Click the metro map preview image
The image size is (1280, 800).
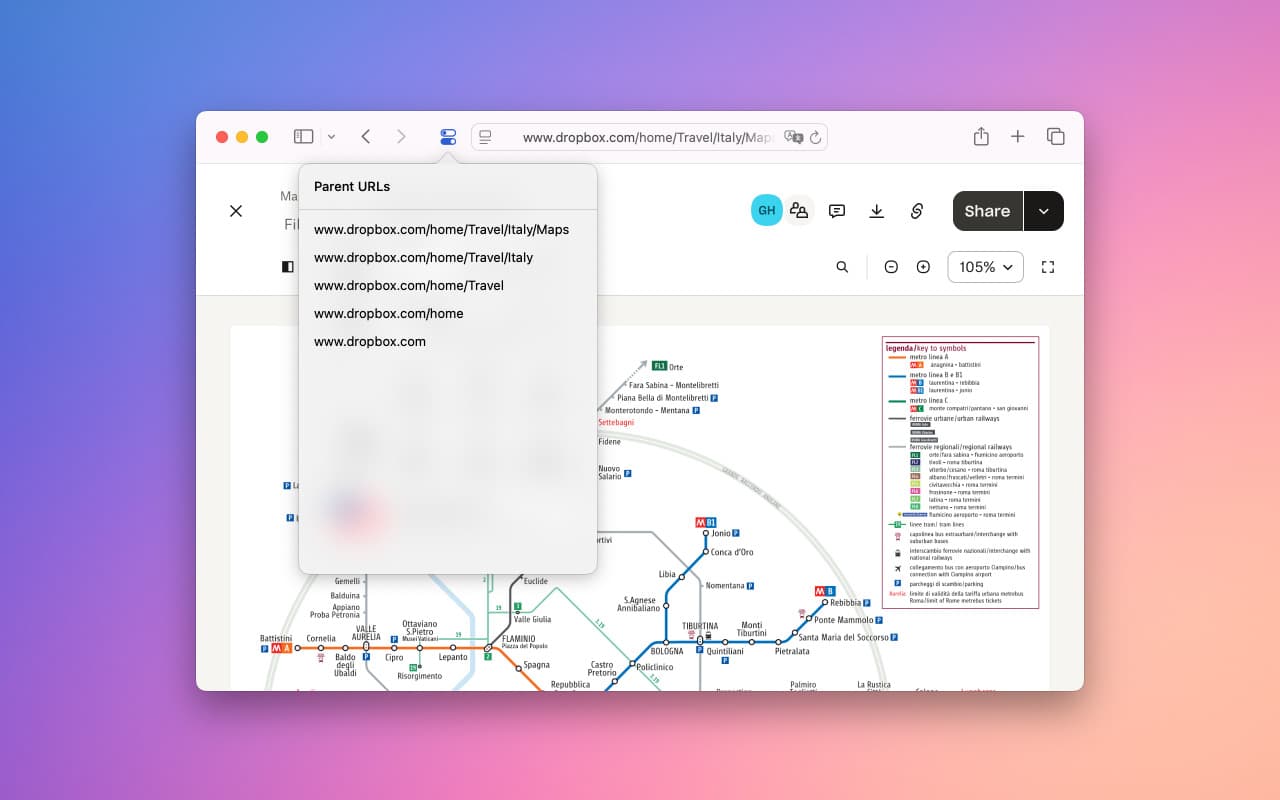pyautogui.click(x=640, y=508)
